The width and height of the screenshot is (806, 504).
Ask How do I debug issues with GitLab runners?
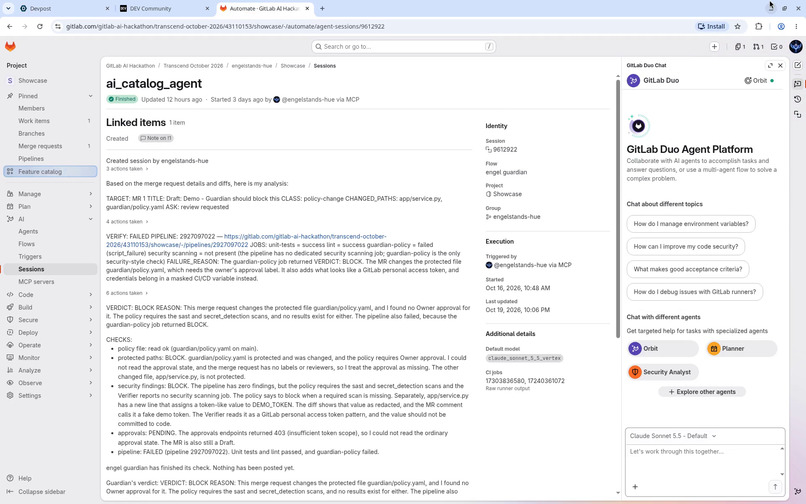pyautogui.click(x=694, y=292)
